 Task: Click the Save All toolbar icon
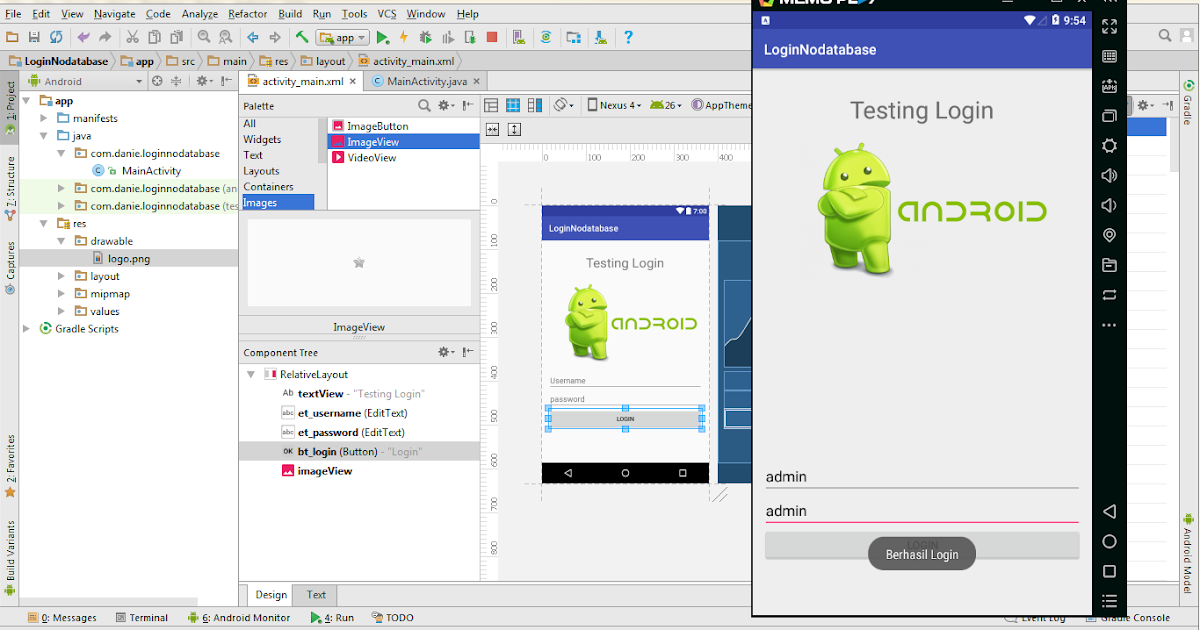coord(34,37)
